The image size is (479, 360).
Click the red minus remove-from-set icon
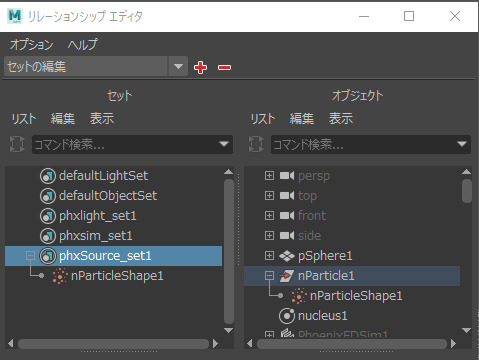pyautogui.click(x=224, y=68)
